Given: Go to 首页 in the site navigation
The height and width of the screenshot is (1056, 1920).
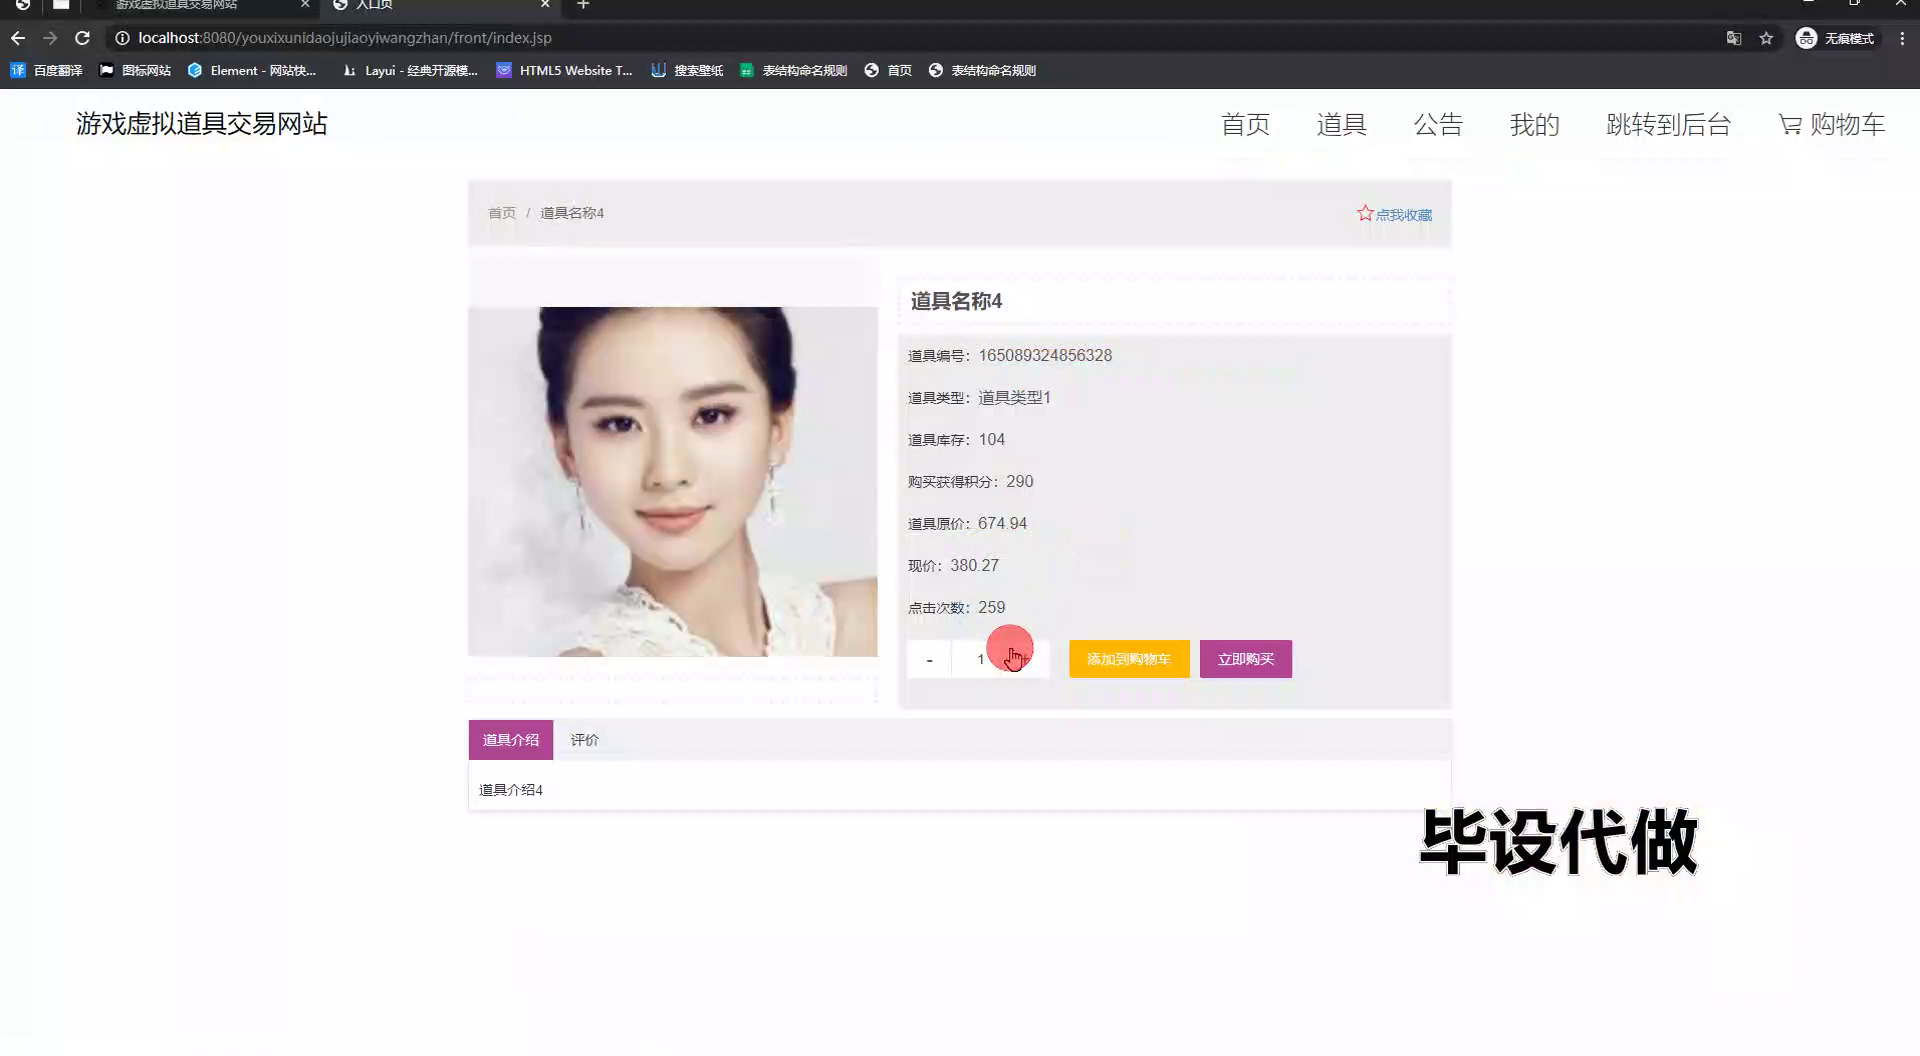Looking at the screenshot, I should point(1245,125).
